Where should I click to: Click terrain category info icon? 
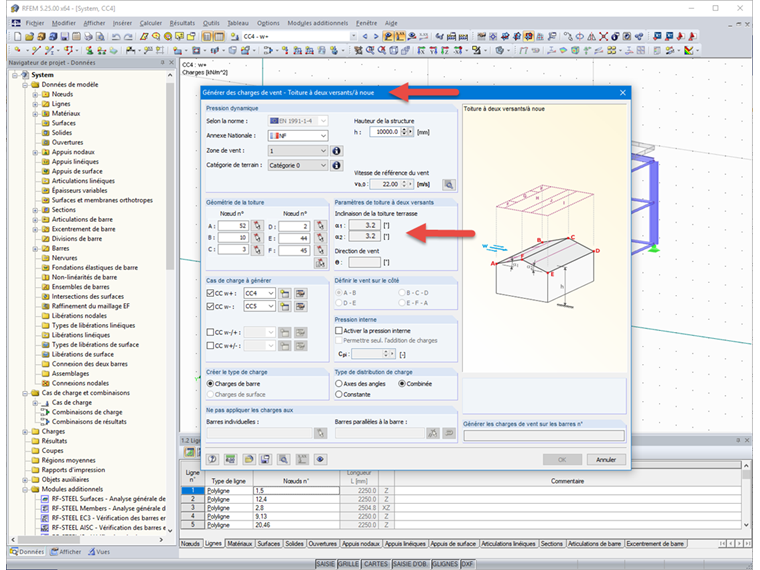[x=336, y=165]
